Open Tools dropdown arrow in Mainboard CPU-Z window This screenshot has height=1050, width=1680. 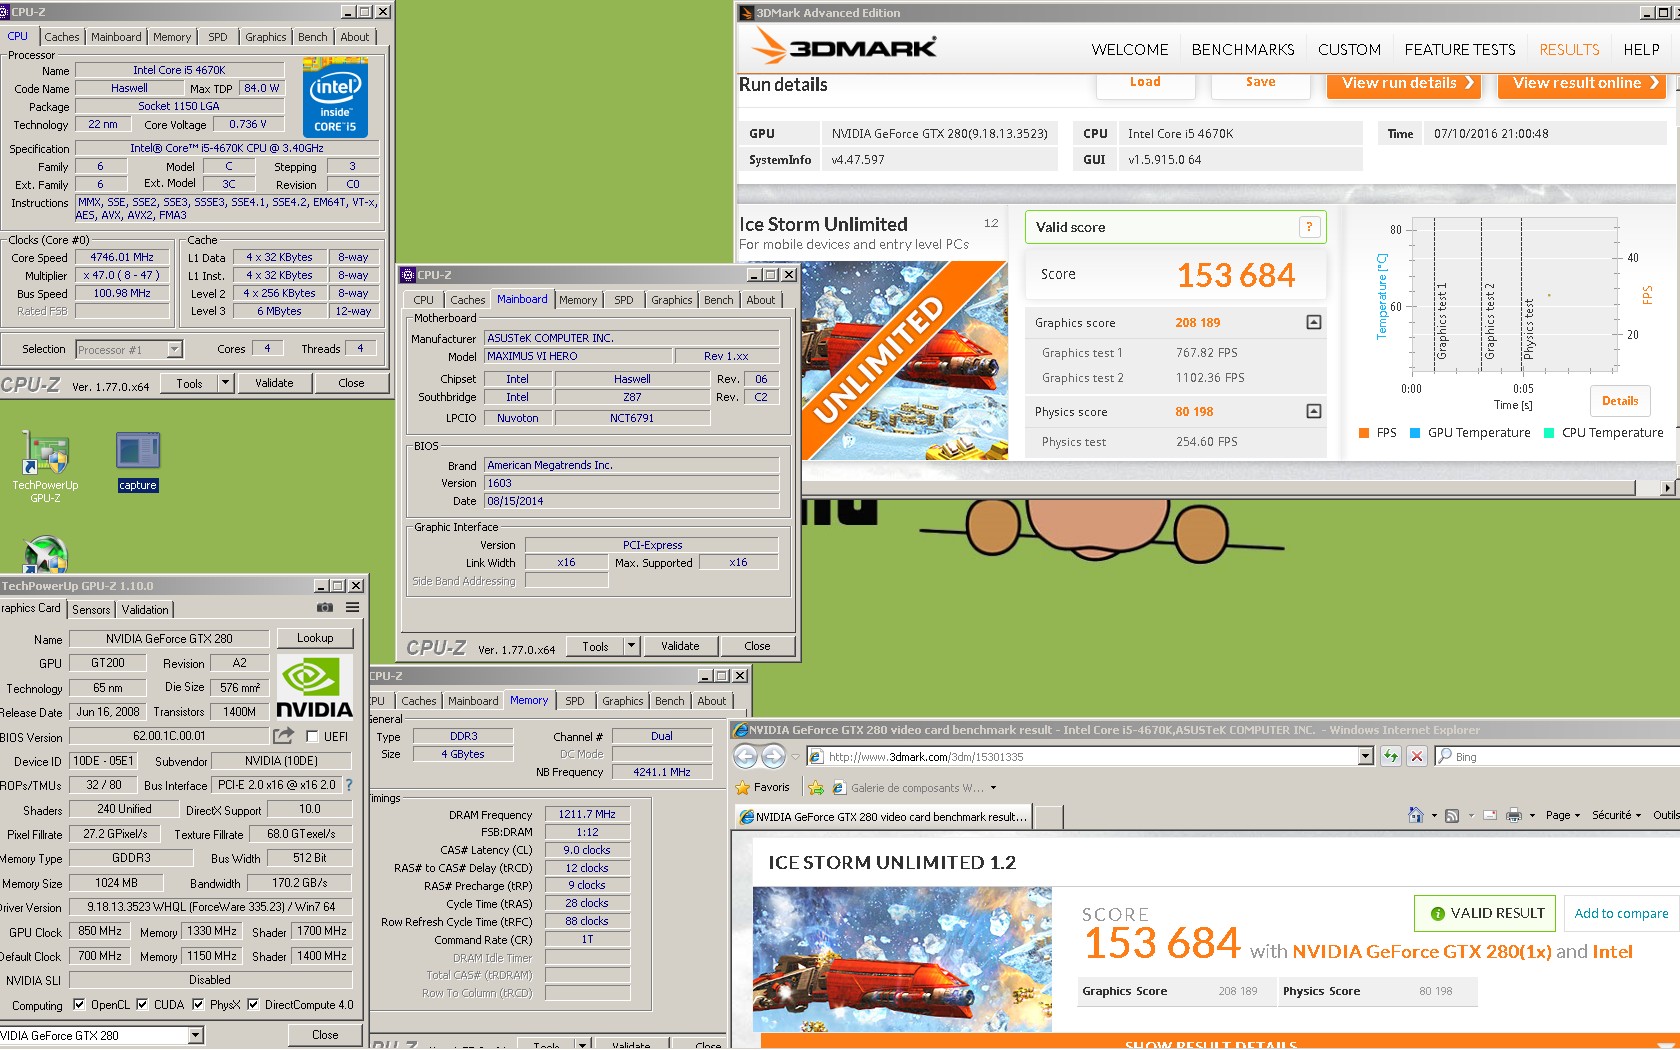tap(631, 646)
